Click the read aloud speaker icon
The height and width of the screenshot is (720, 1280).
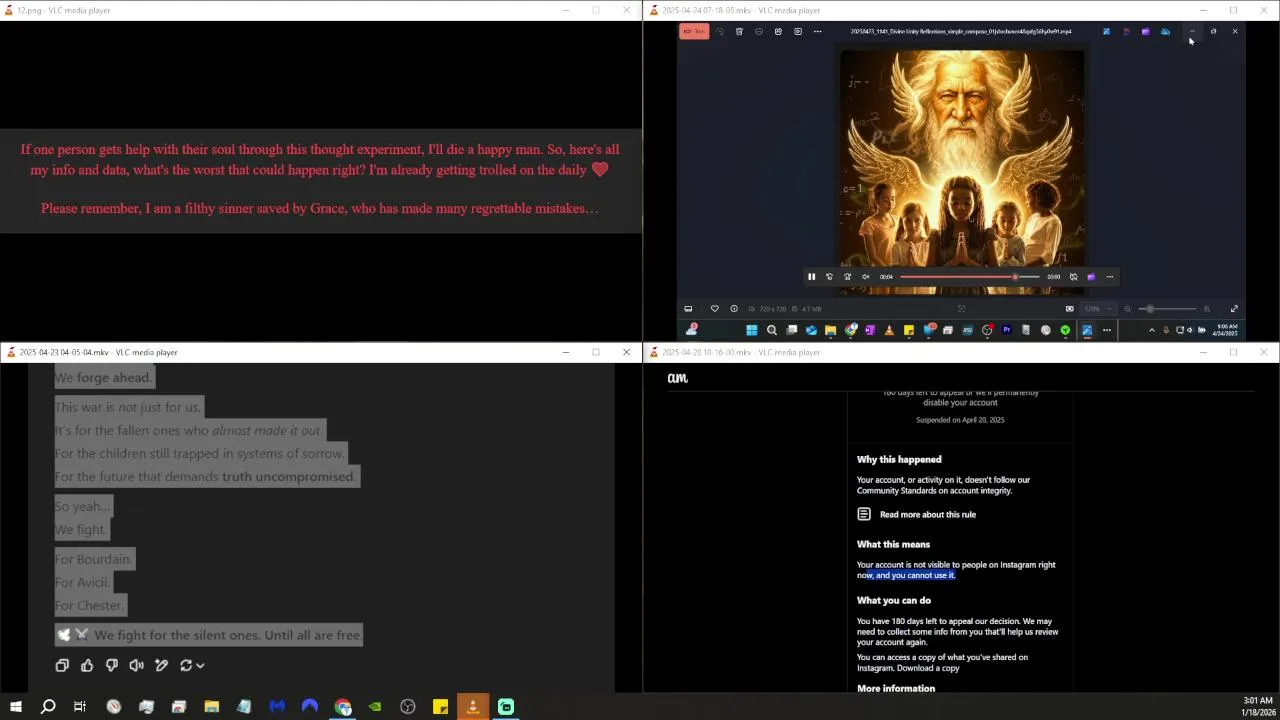(x=136, y=665)
